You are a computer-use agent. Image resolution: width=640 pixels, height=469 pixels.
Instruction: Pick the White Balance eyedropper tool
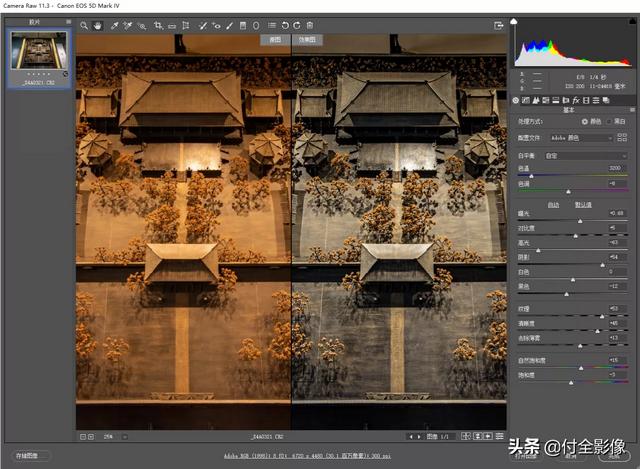114,25
